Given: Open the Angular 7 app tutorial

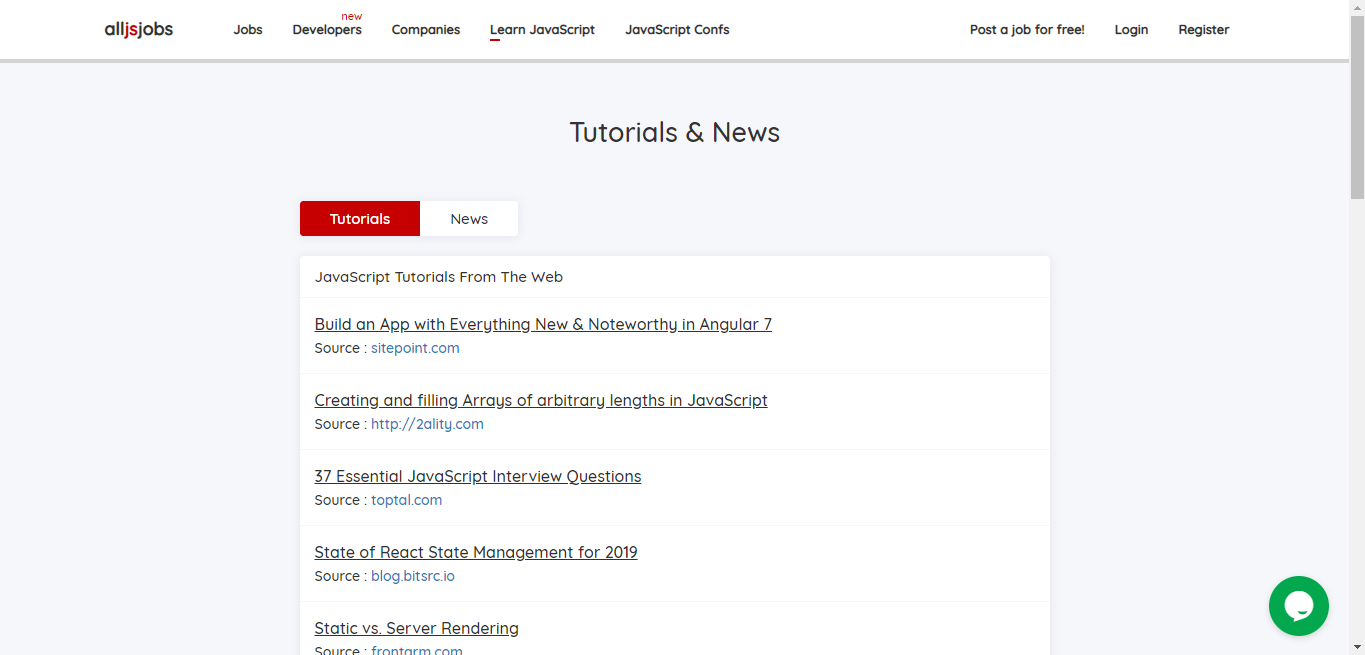Looking at the screenshot, I should point(543,324).
